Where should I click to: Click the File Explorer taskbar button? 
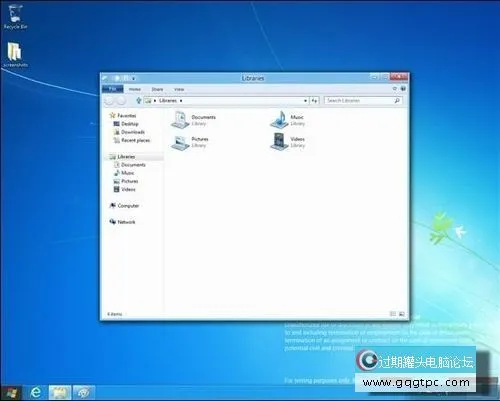click(x=59, y=393)
